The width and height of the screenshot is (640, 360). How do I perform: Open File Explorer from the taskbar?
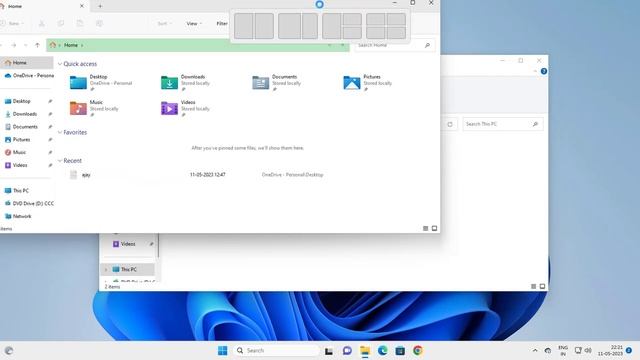click(x=365, y=351)
